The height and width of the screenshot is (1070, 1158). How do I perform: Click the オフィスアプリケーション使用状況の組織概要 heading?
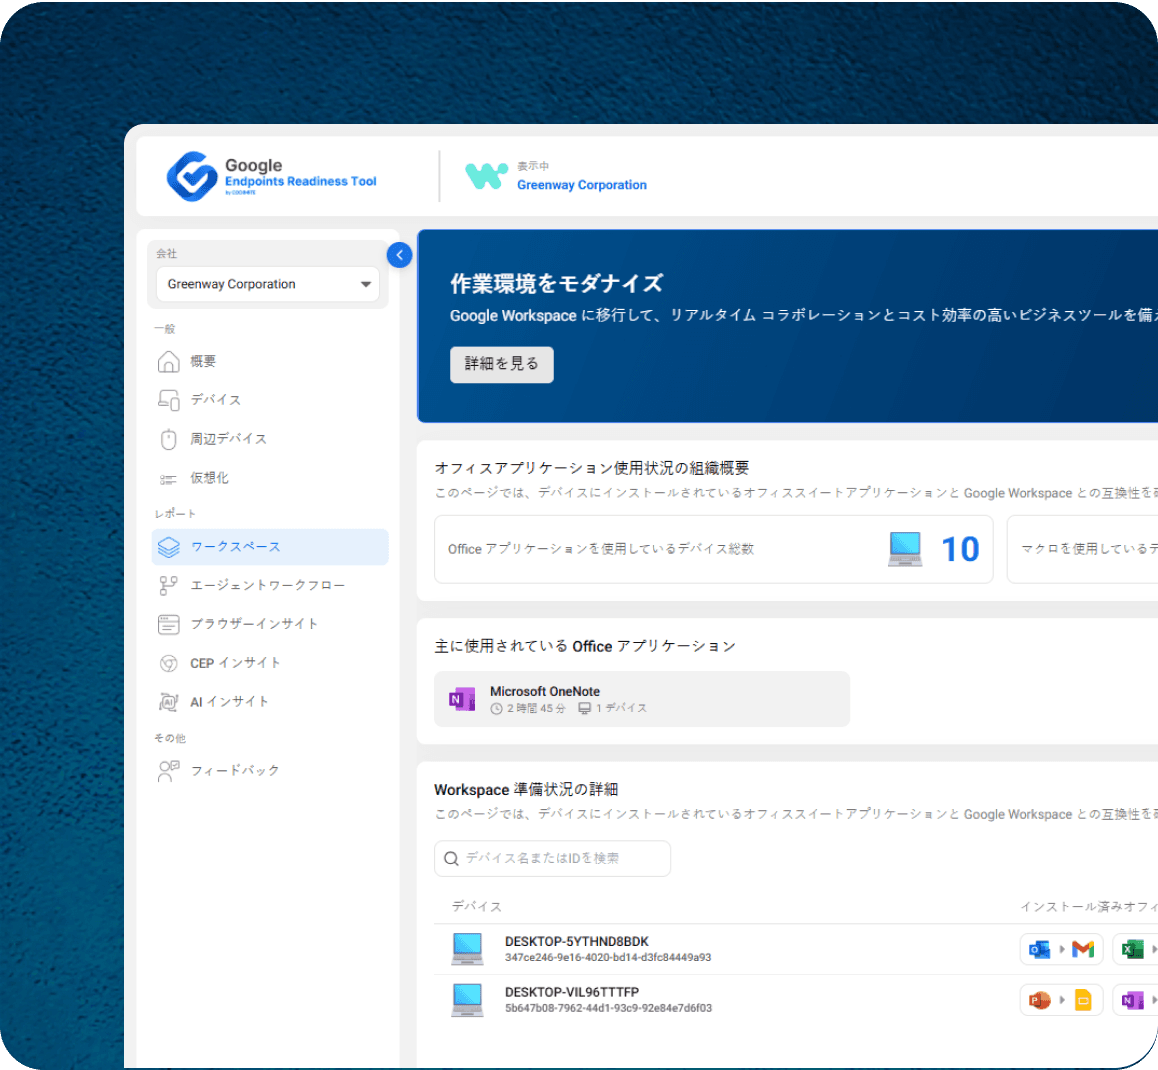coord(592,468)
